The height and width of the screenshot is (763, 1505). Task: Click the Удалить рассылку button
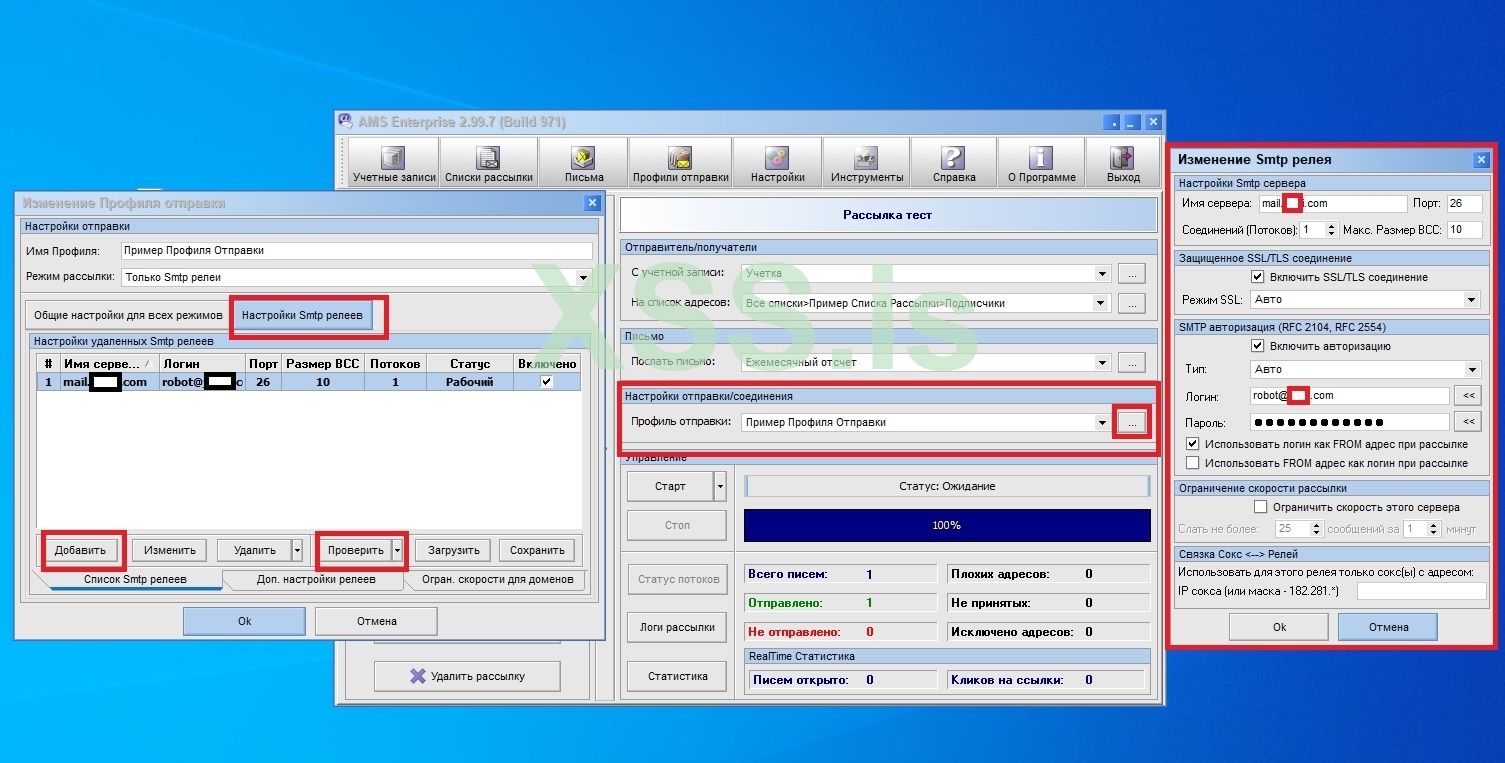point(467,676)
